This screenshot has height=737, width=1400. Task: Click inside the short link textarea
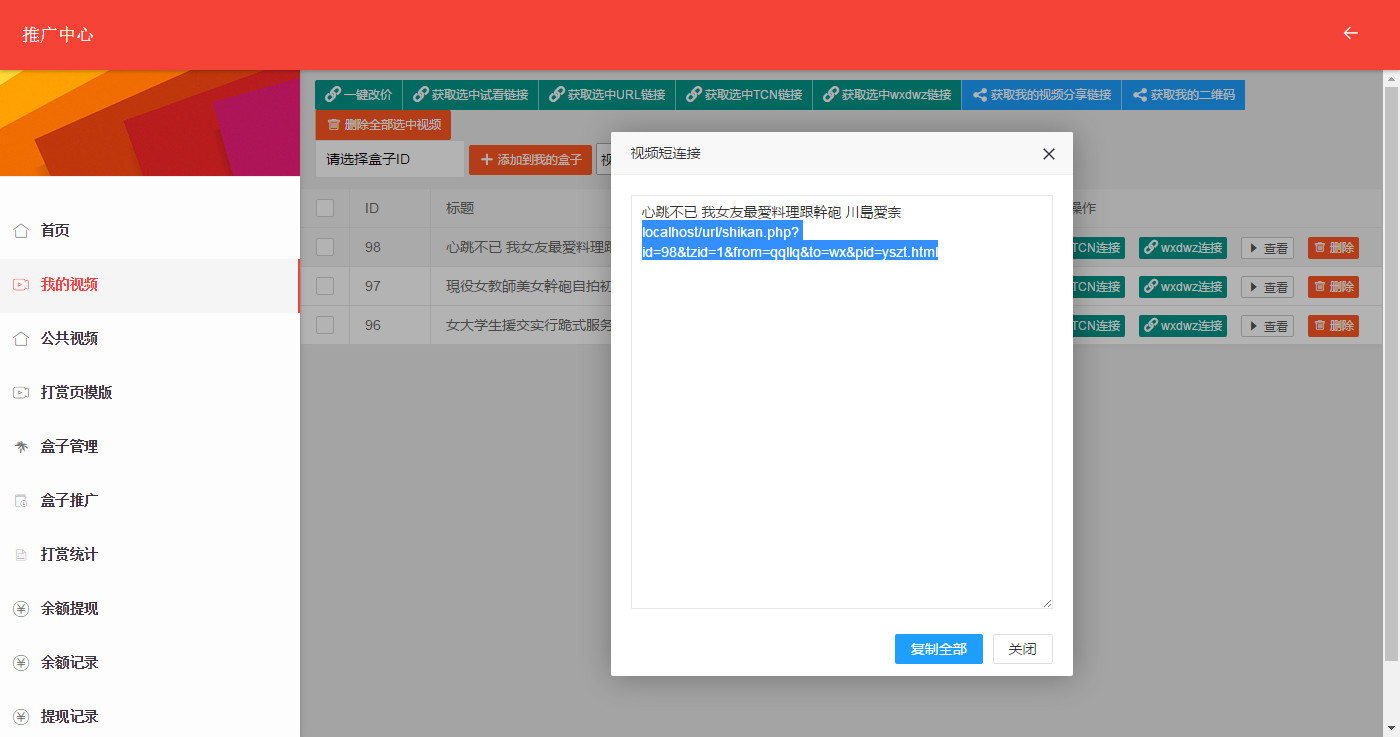[842, 402]
